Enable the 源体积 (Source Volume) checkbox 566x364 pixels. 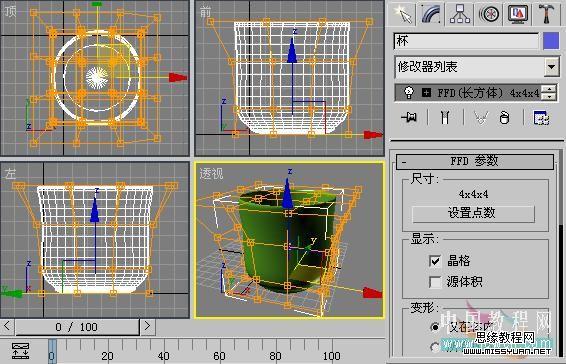435,282
